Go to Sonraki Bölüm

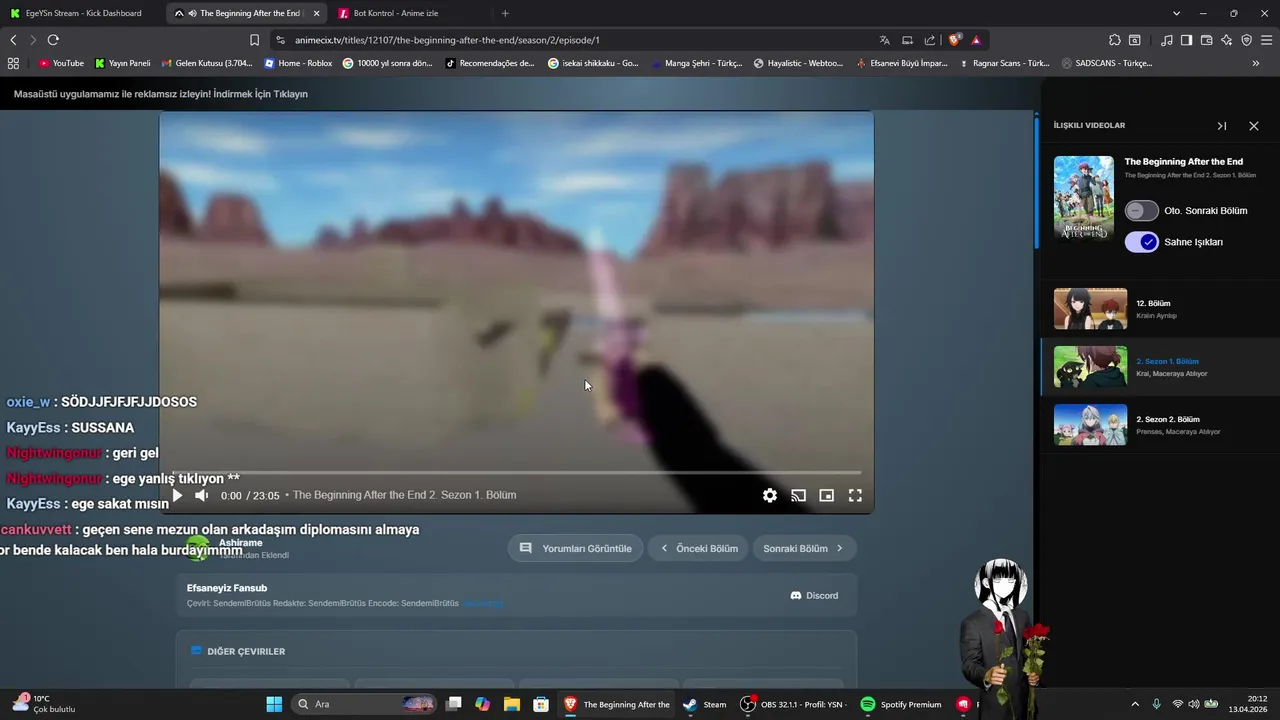tap(803, 548)
